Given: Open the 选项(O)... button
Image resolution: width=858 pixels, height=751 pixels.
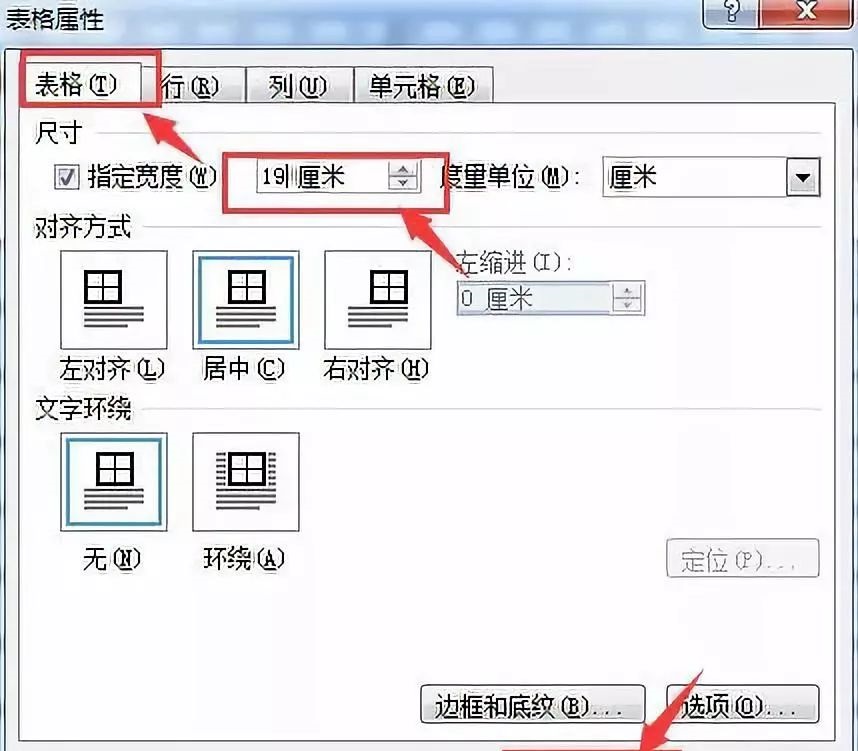Looking at the screenshot, I should click(743, 704).
